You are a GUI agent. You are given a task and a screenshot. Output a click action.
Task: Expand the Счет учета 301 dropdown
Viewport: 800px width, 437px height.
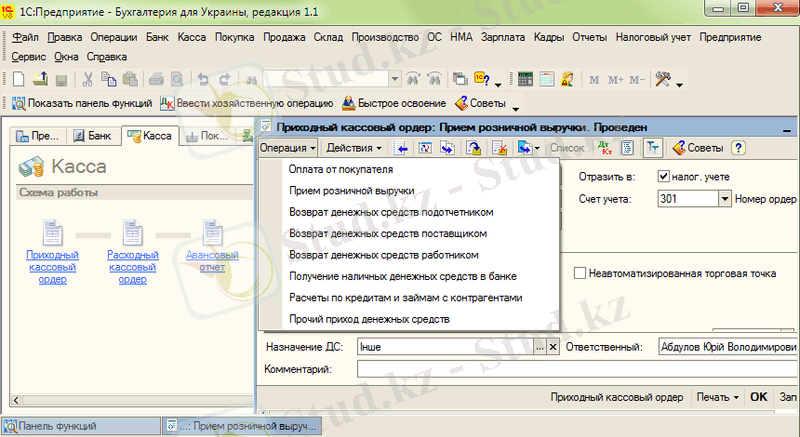[x=725, y=199]
